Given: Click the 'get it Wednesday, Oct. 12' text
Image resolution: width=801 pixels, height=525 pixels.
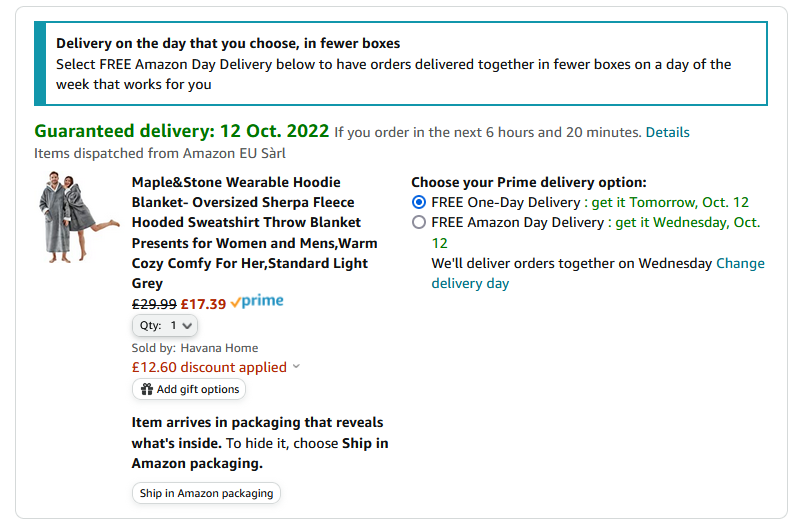Looking at the screenshot, I should (x=687, y=222).
